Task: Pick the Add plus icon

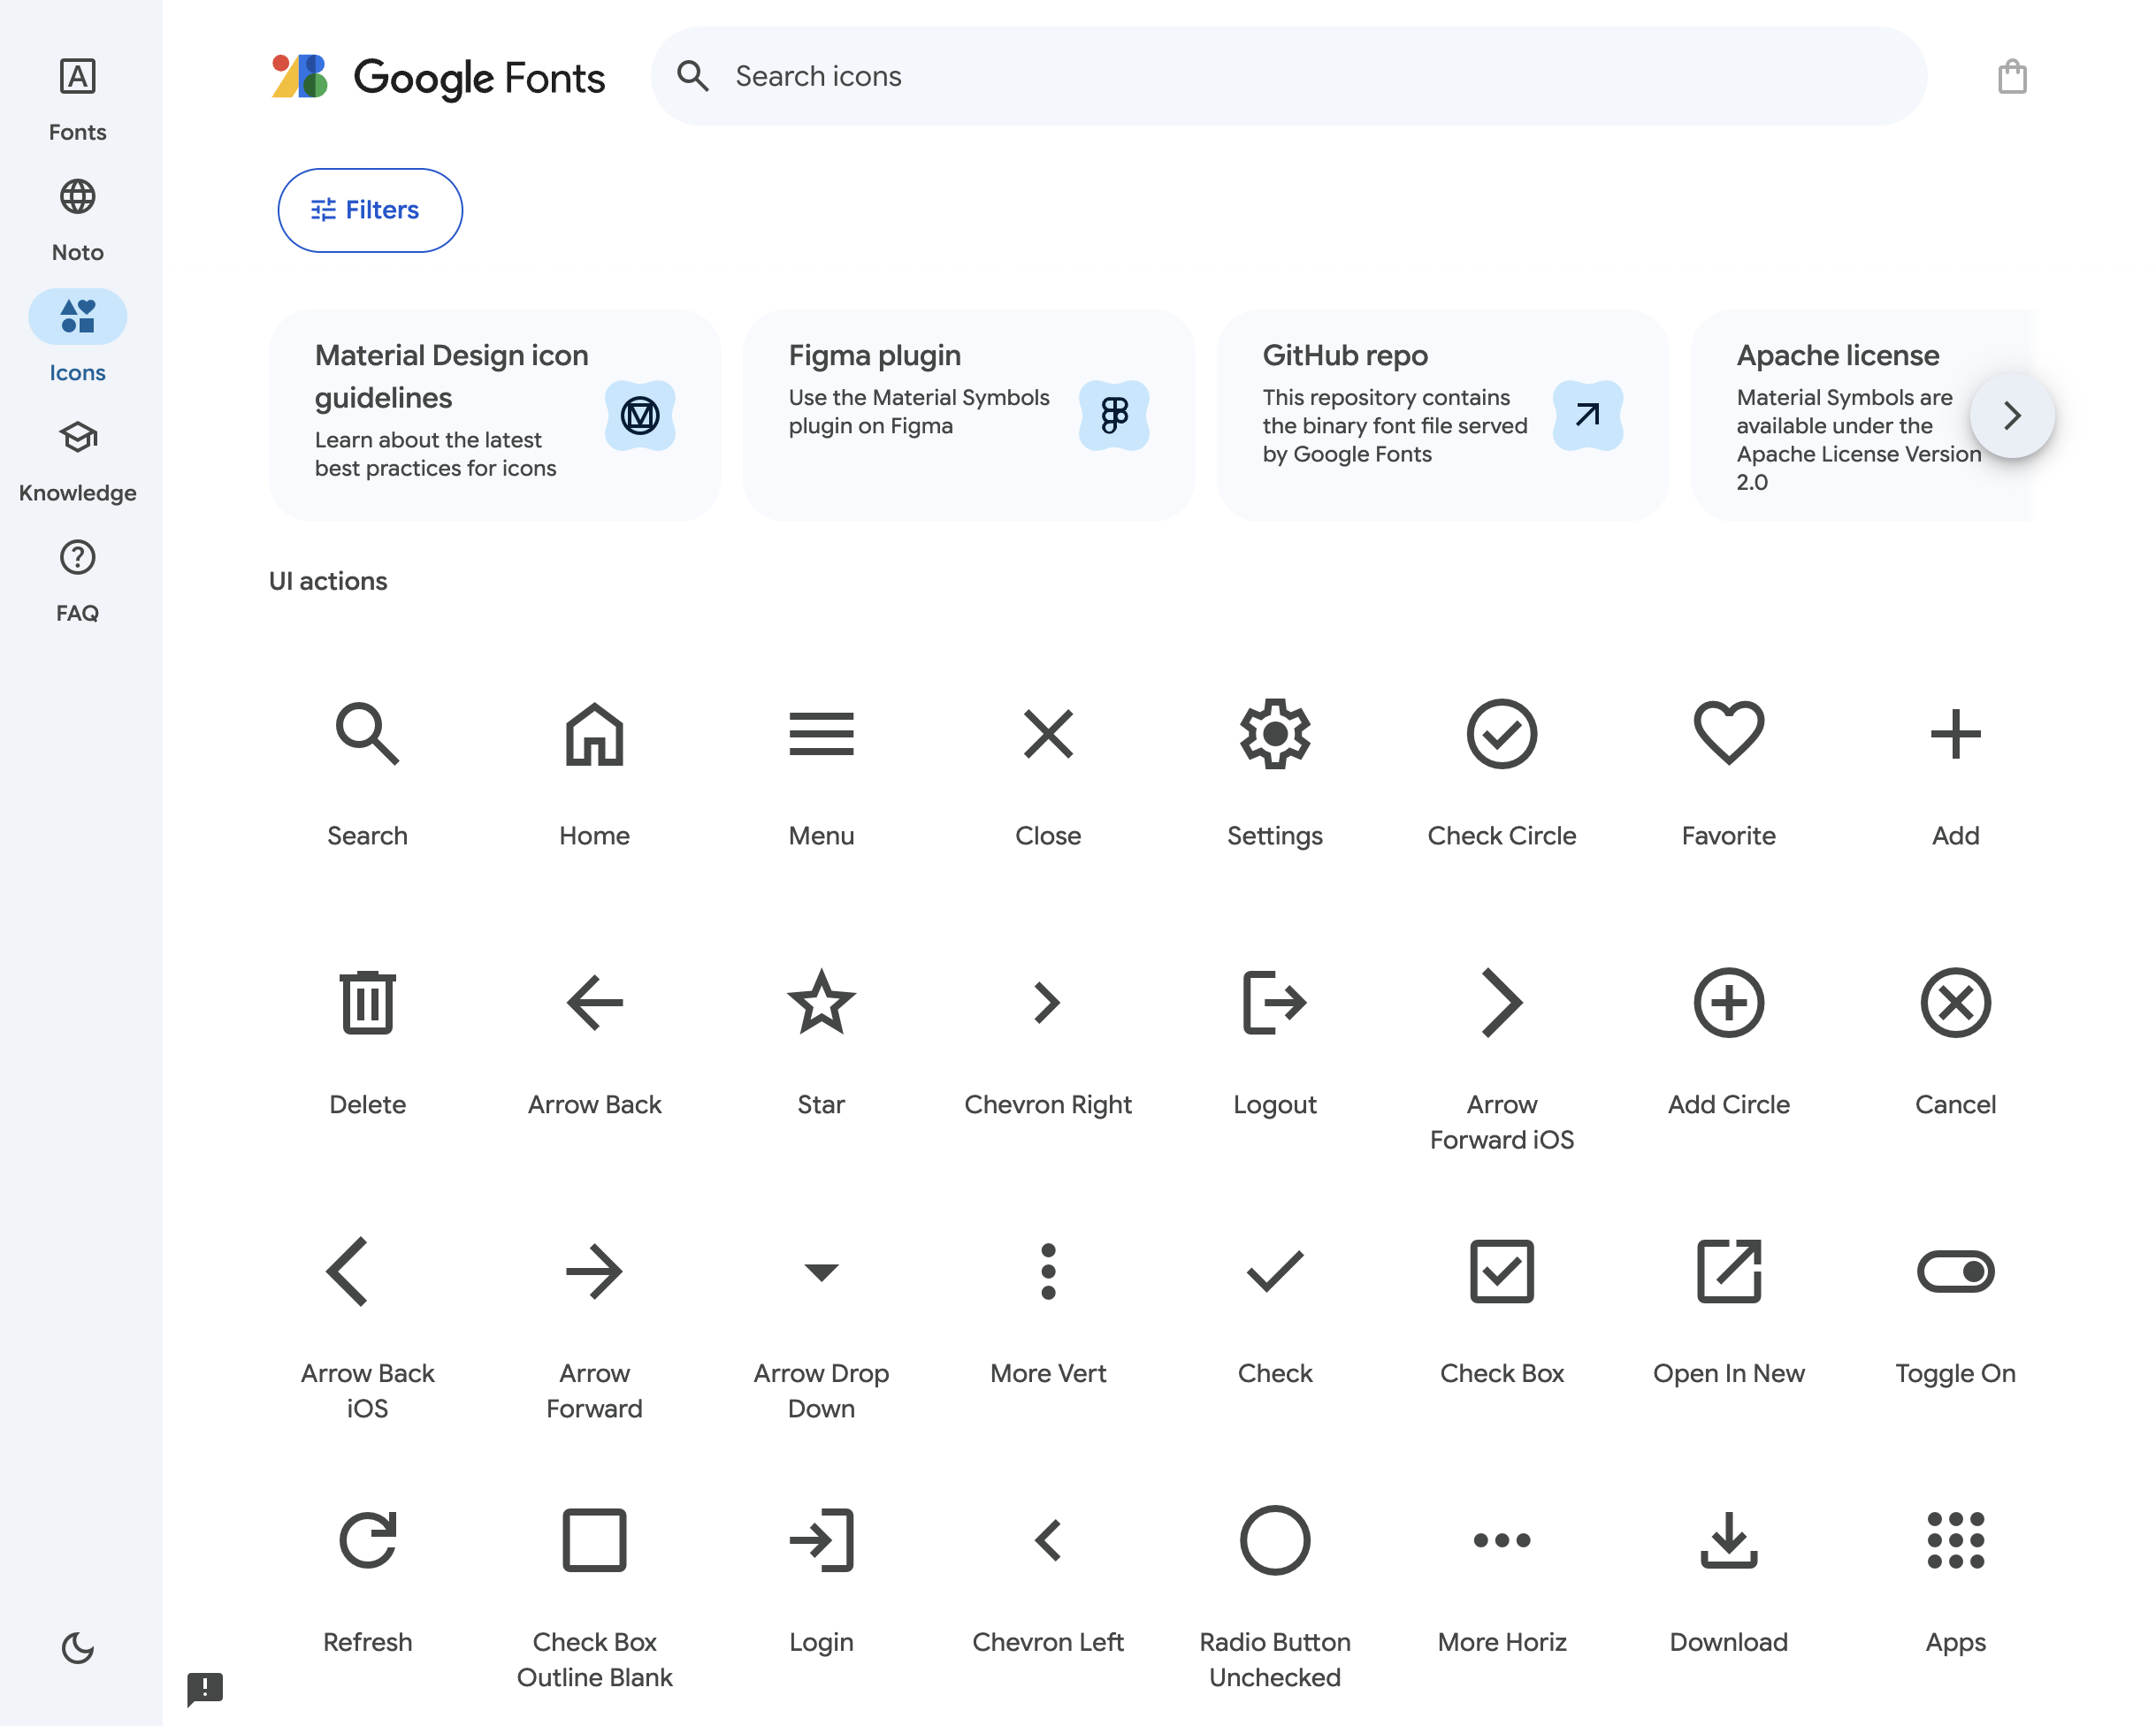Action: coord(1956,734)
